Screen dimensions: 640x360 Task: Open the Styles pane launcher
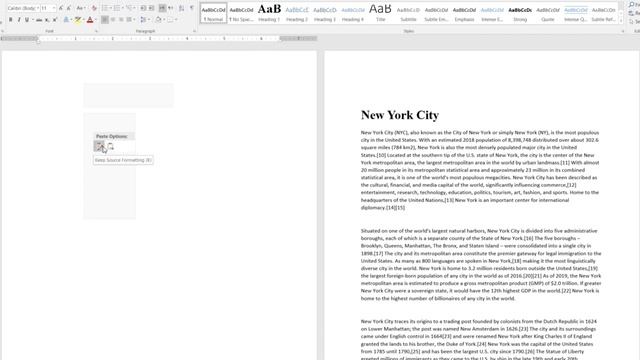623,31
